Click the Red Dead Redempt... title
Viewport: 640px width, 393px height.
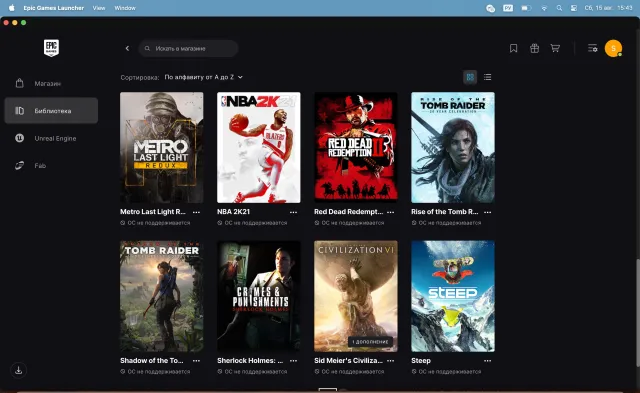(349, 212)
